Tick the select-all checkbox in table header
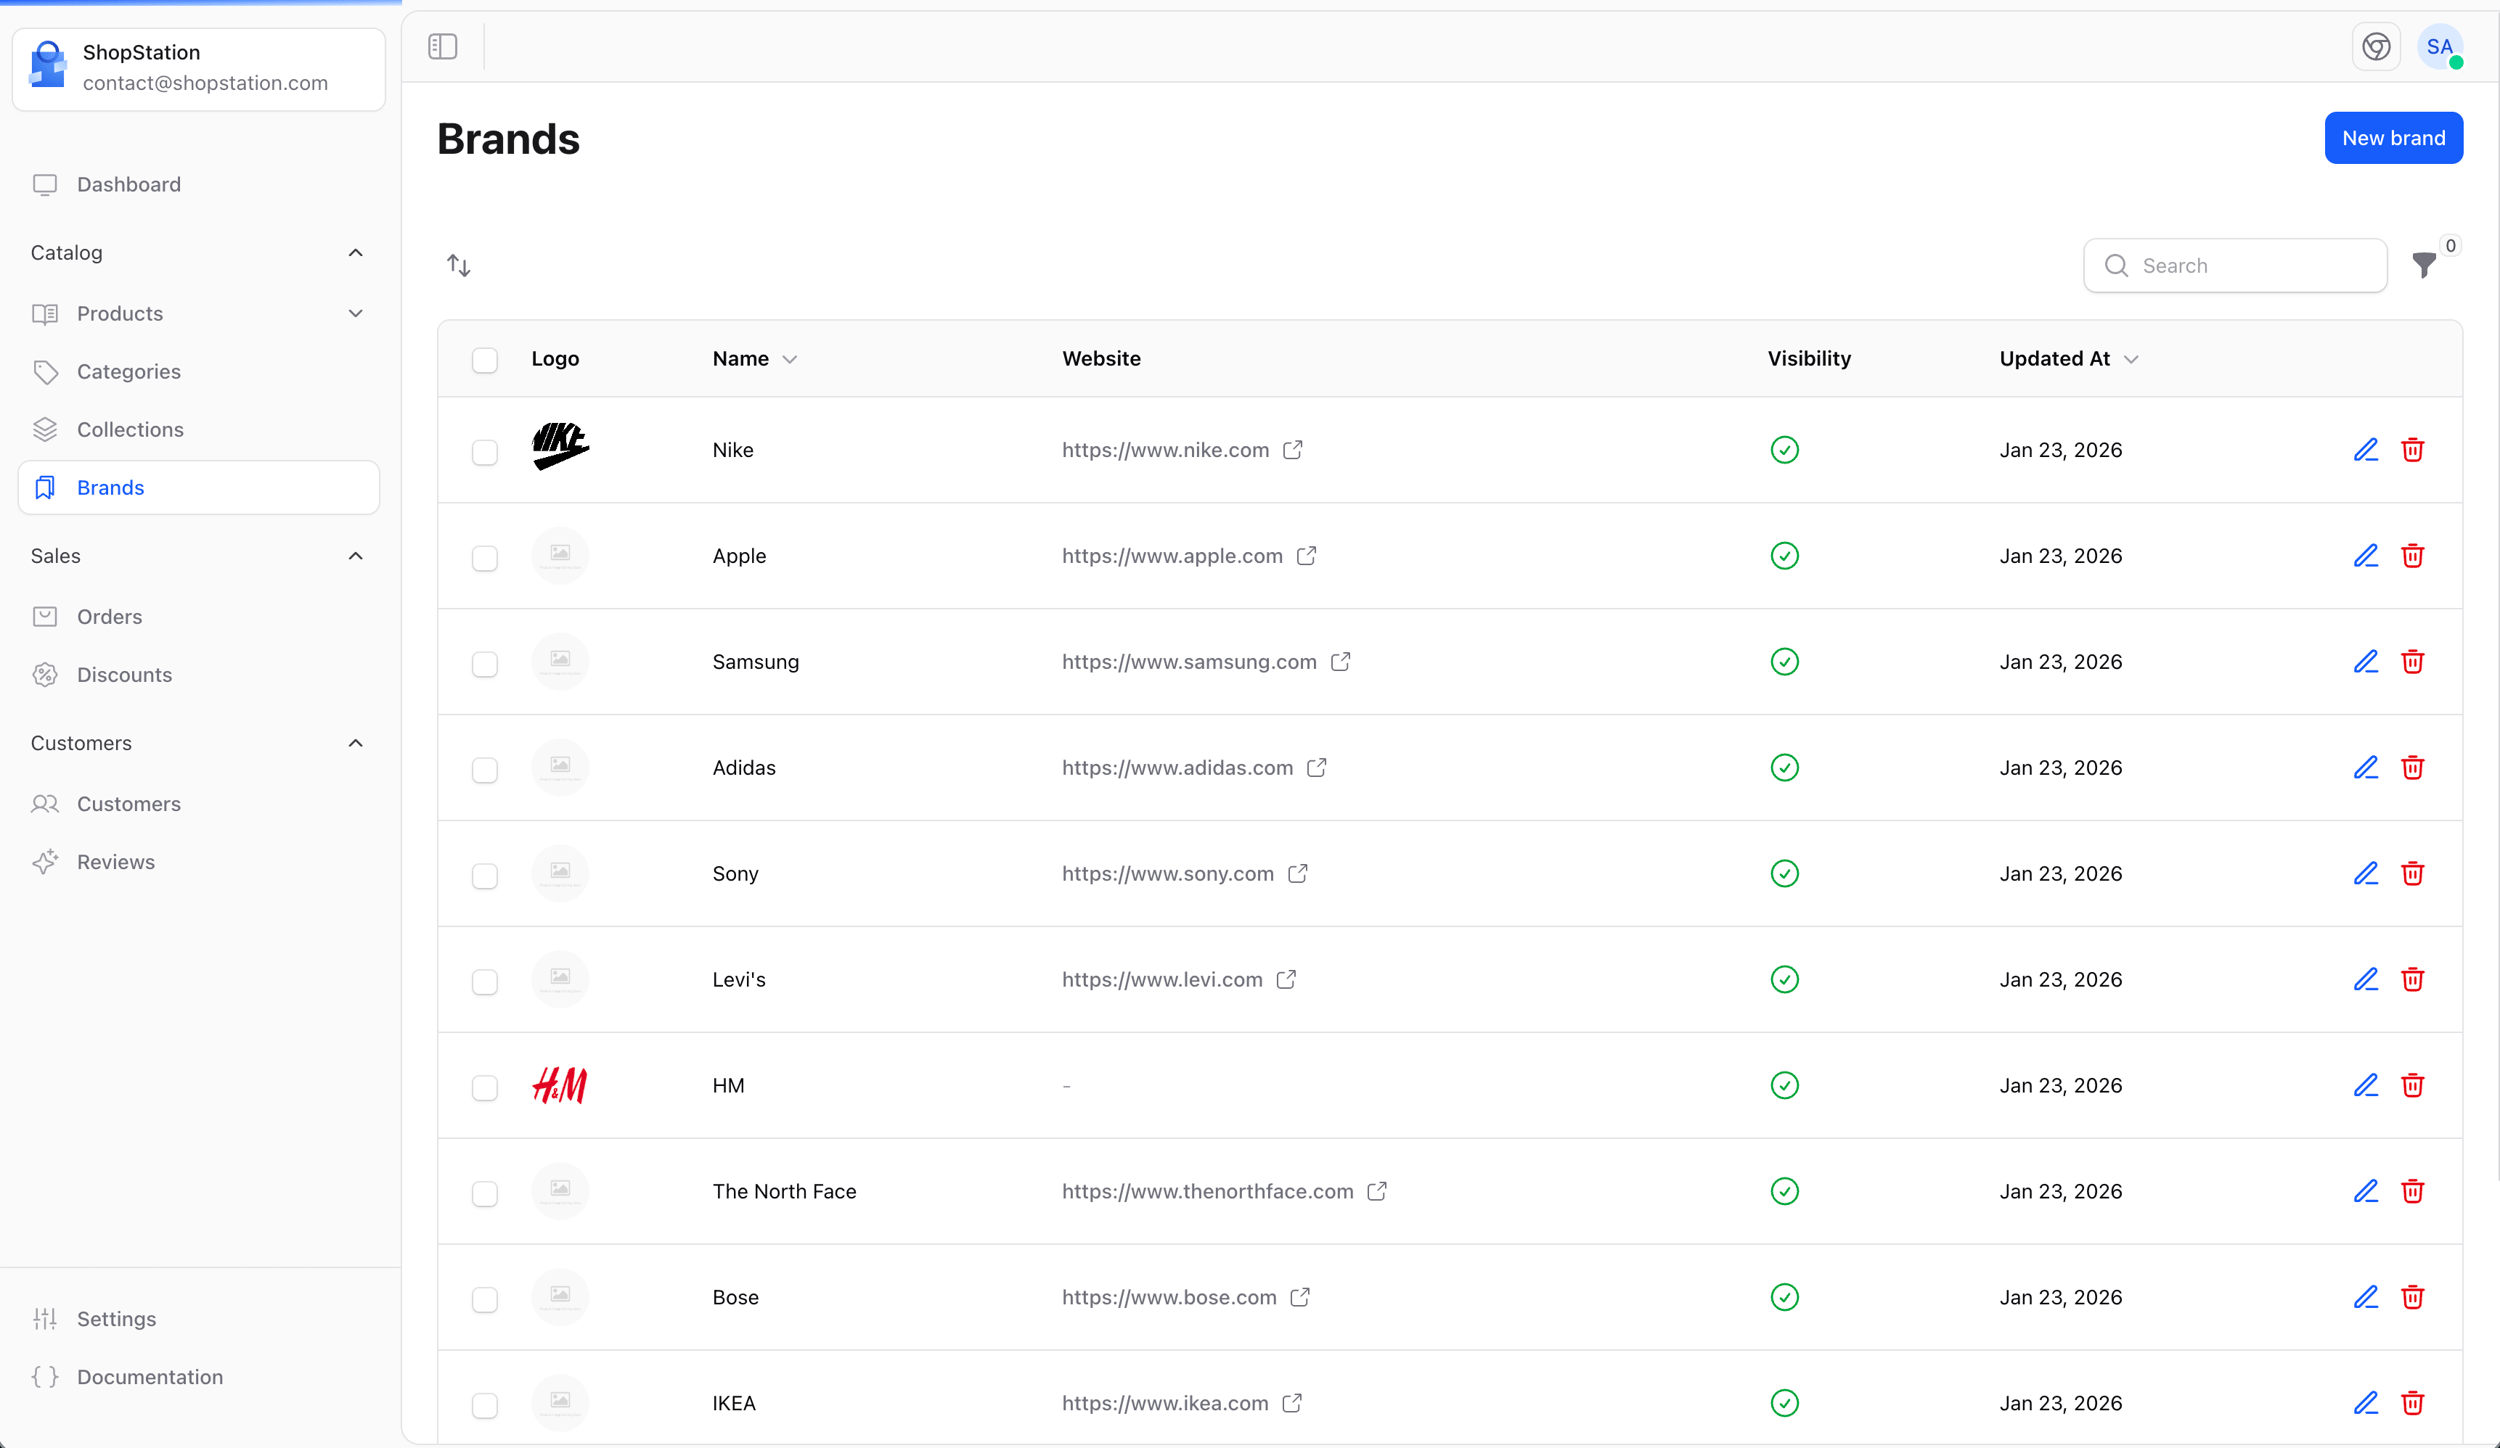Image resolution: width=2500 pixels, height=1448 pixels. coord(484,360)
